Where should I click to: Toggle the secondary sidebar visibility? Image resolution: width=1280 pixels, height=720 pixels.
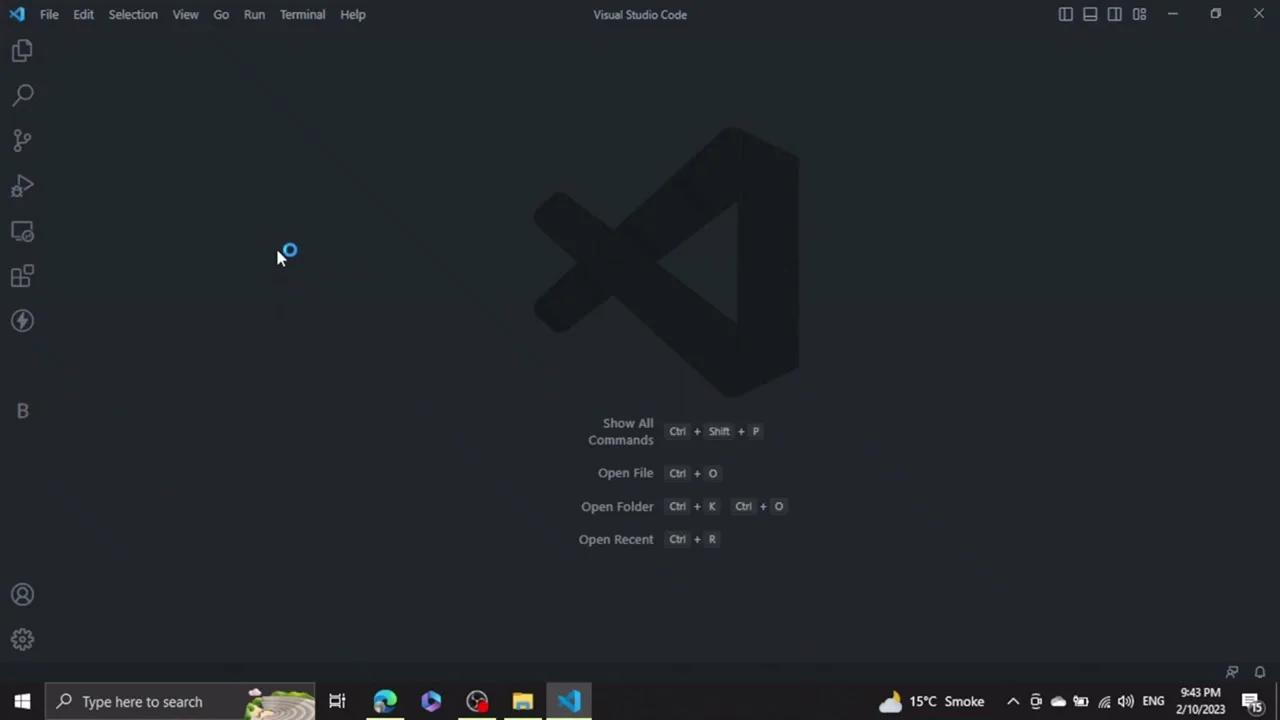pos(1114,14)
